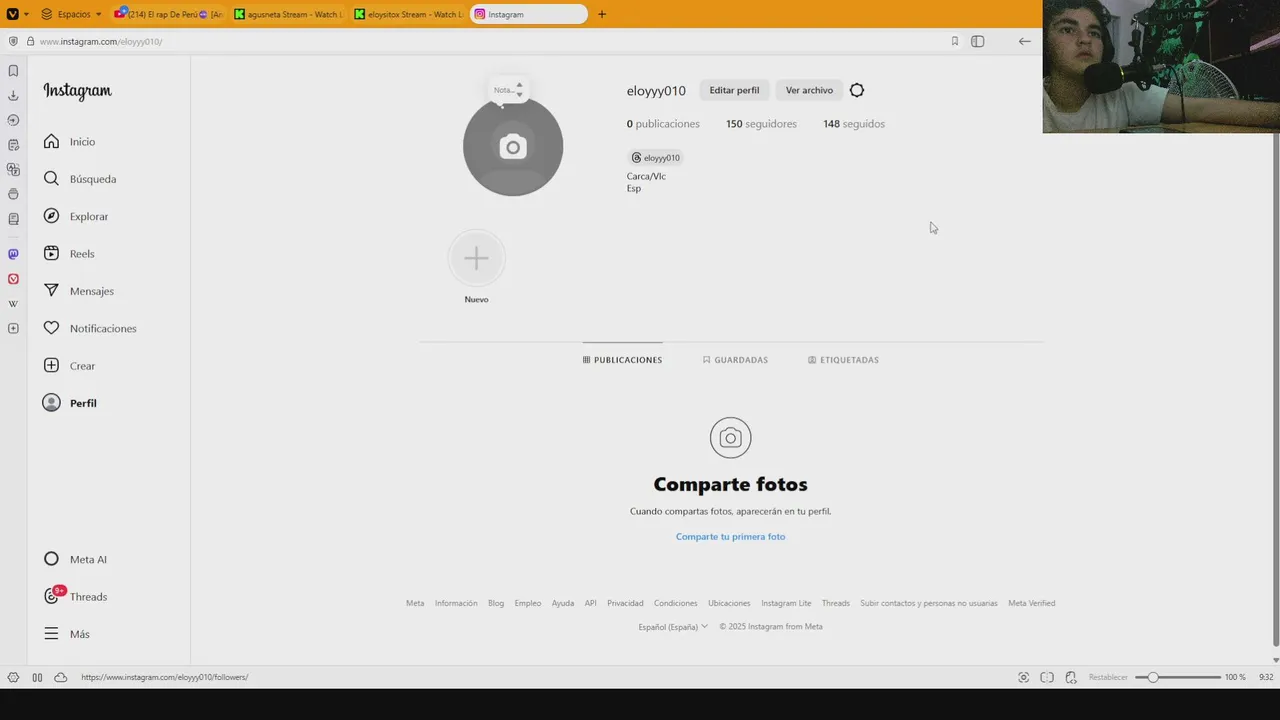
Task: Adjust the page zoom slider
Action: point(1178,677)
